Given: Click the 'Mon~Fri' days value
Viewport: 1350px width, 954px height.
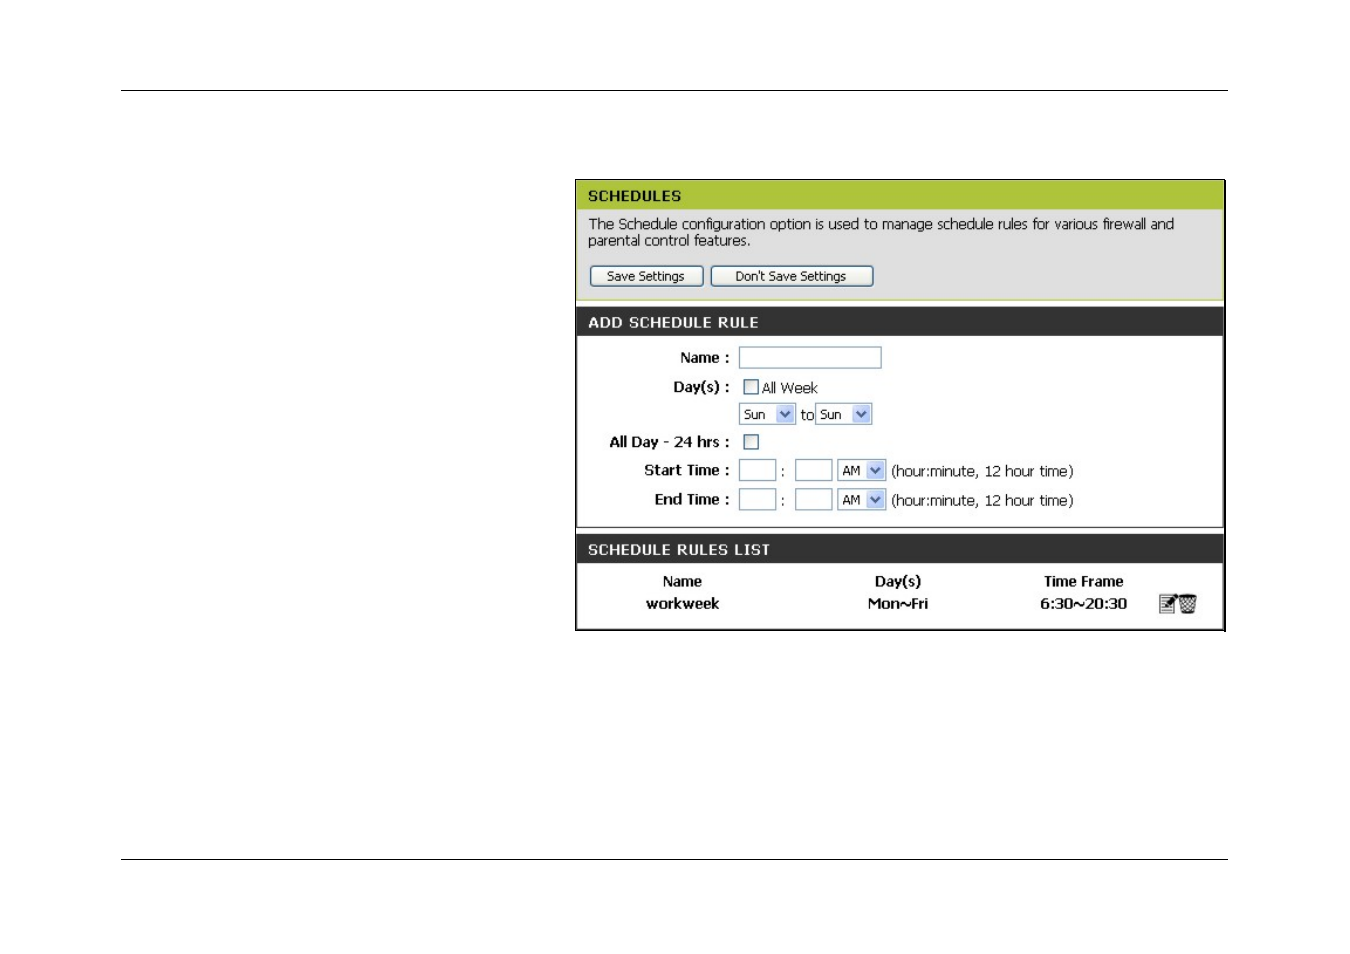Looking at the screenshot, I should (x=898, y=604).
